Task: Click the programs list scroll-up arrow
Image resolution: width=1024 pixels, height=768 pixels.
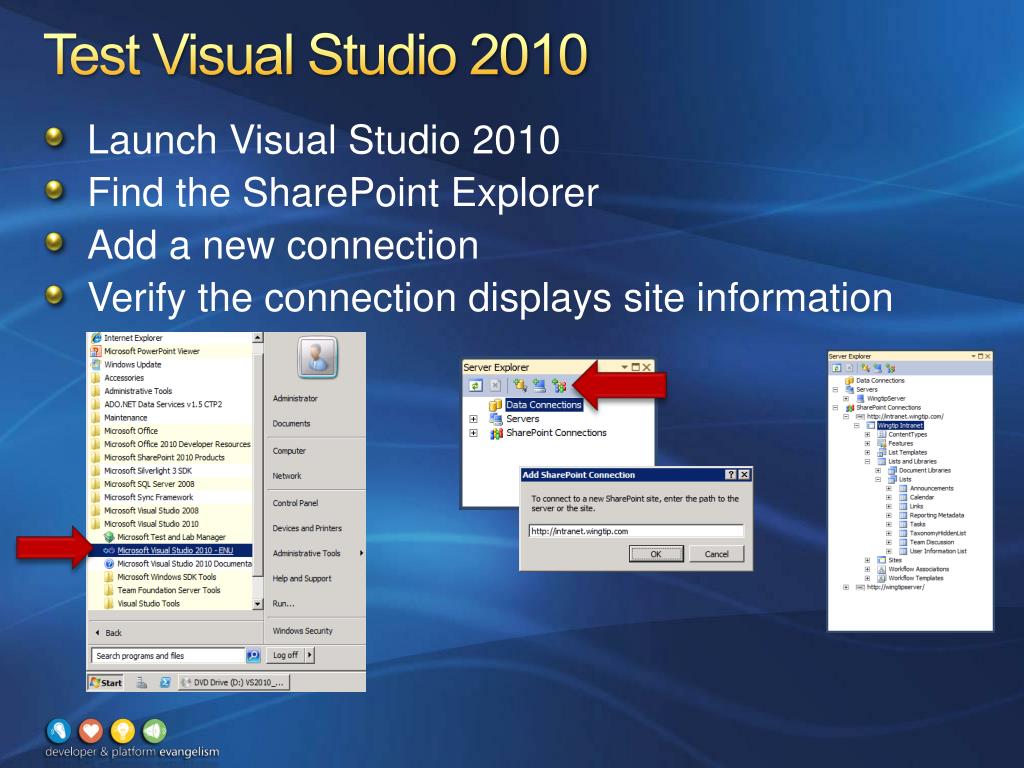Action: tap(257, 338)
